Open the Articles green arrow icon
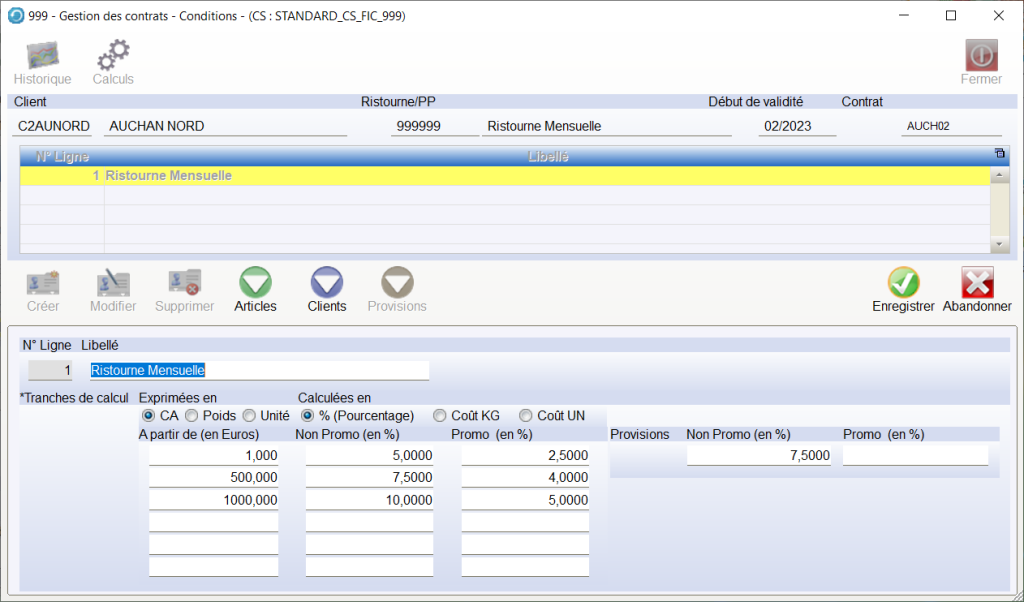This screenshot has width=1024, height=602. pyautogui.click(x=255, y=283)
